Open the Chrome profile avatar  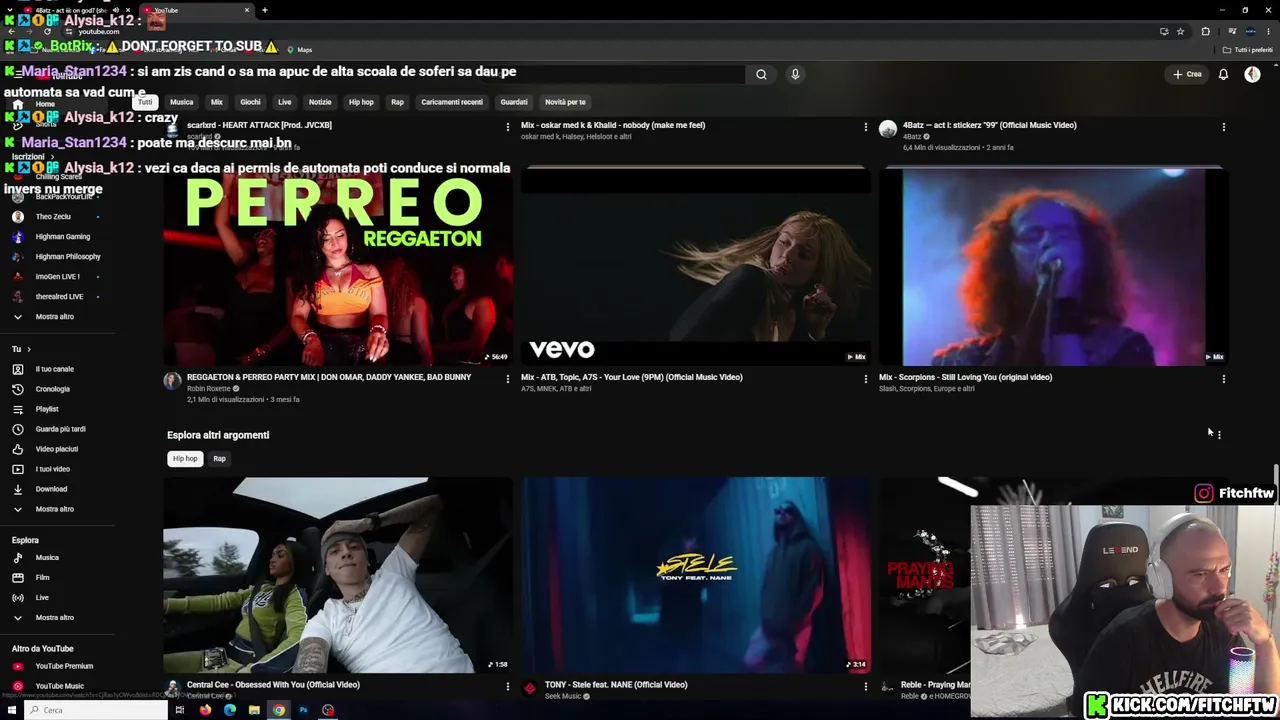(x=1250, y=31)
